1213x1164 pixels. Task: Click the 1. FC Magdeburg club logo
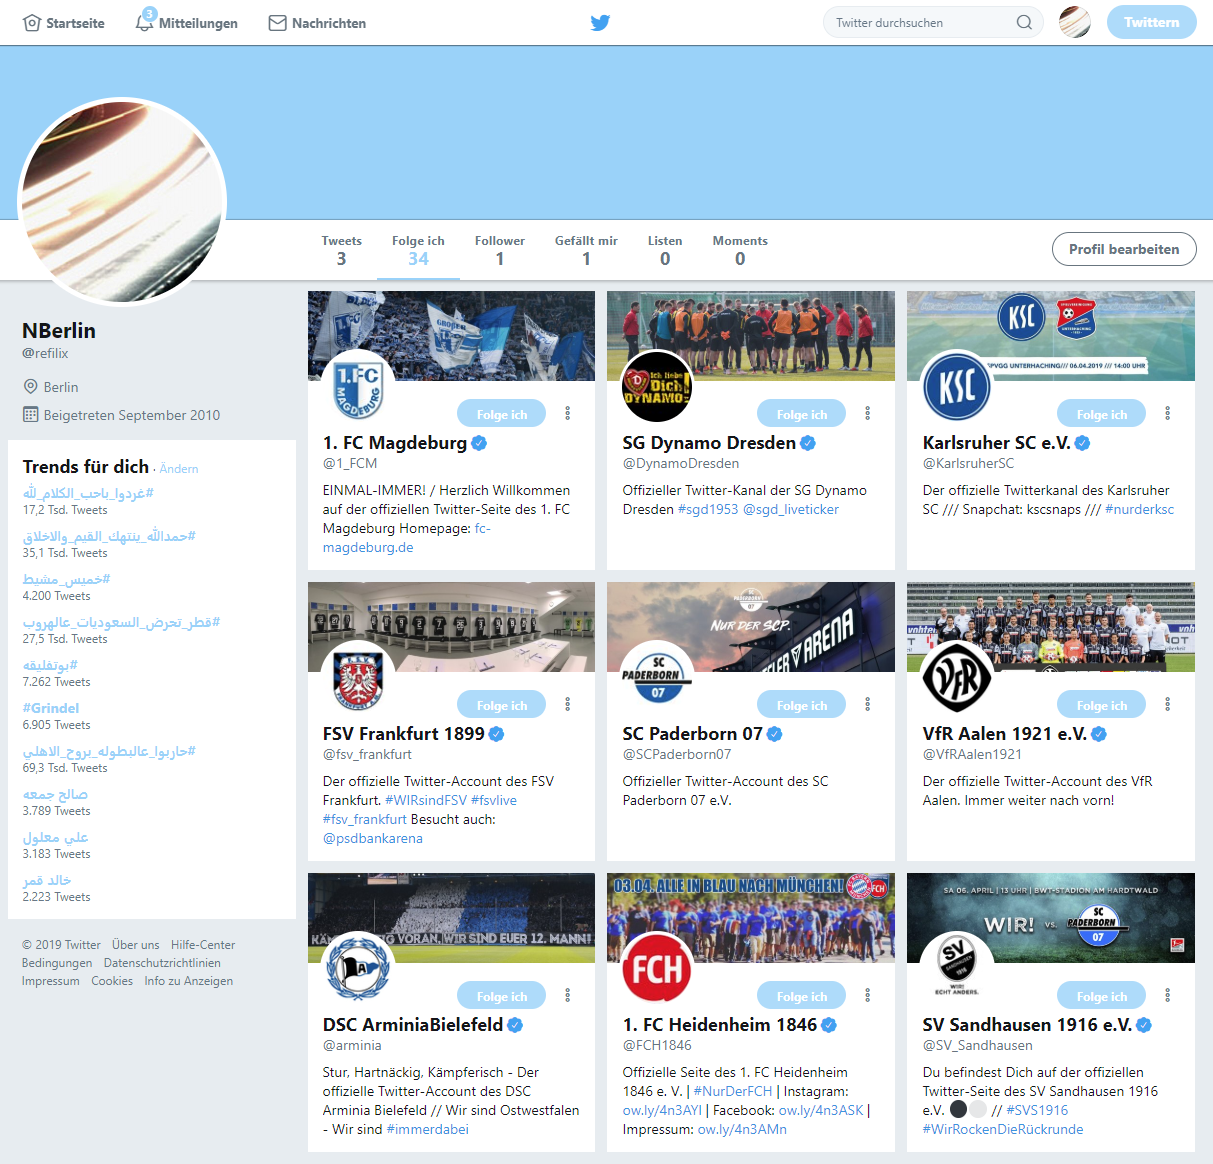358,387
